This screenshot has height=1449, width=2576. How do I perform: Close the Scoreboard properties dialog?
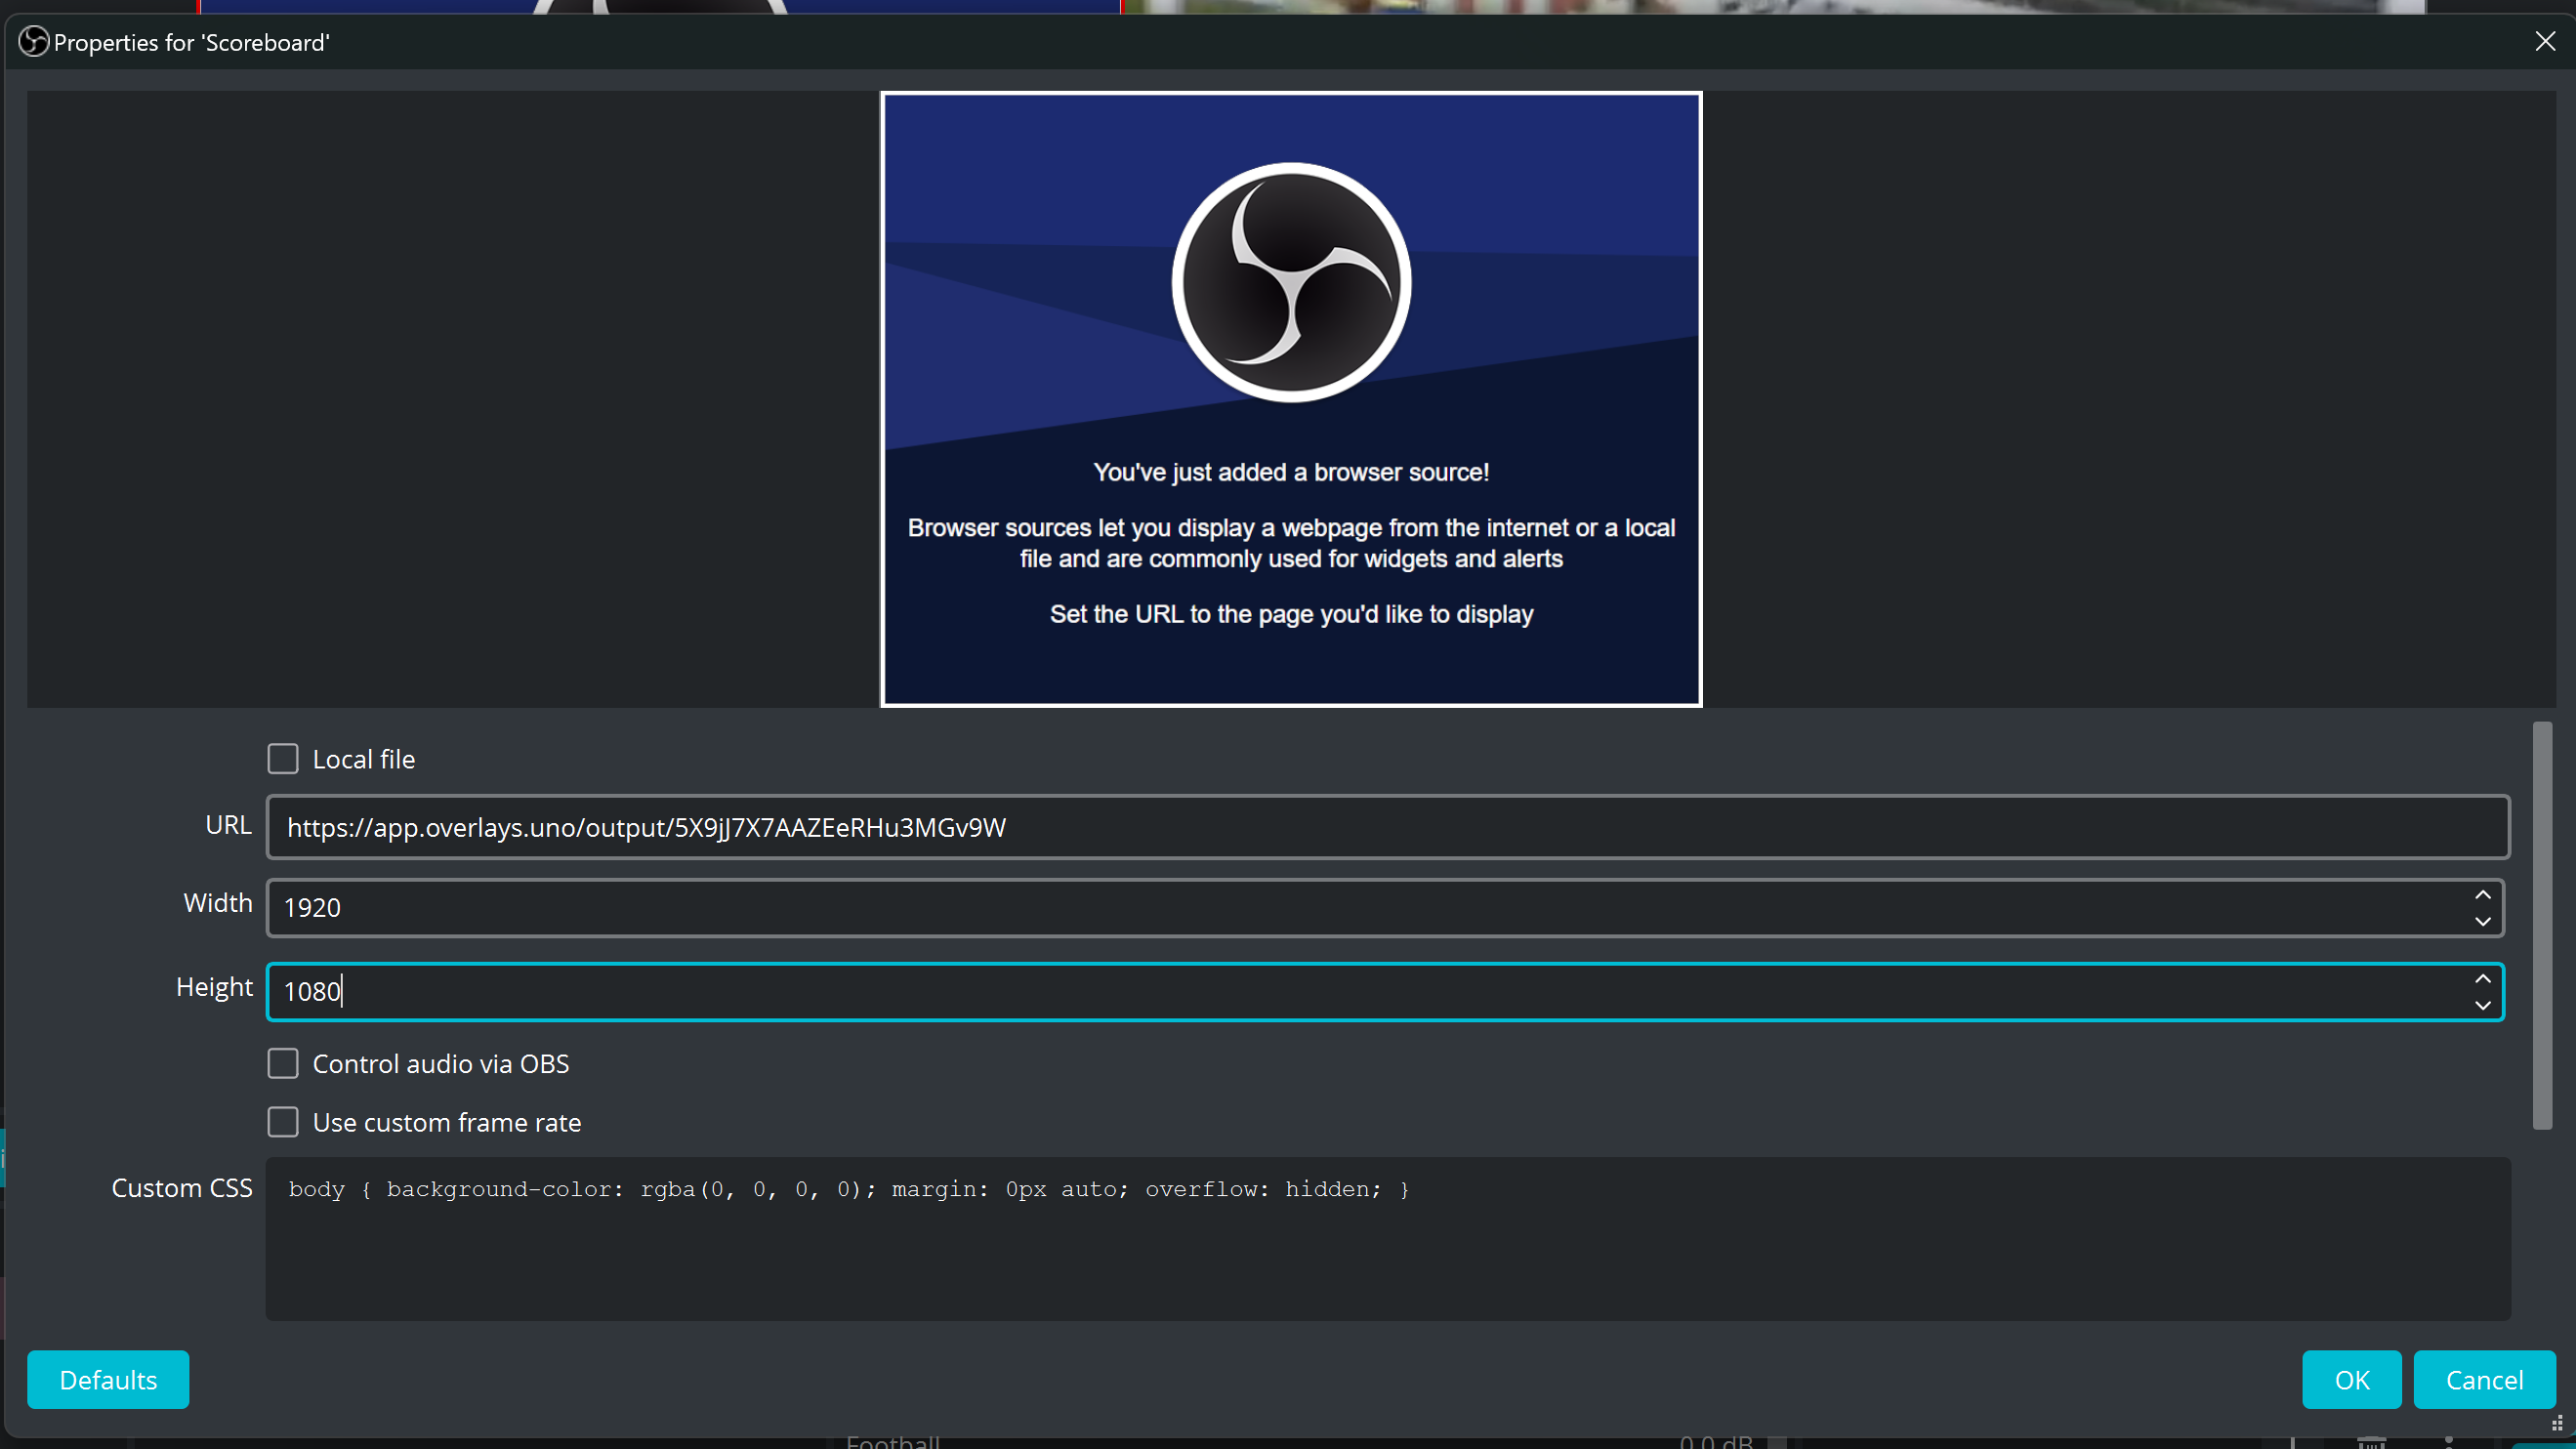[2544, 41]
